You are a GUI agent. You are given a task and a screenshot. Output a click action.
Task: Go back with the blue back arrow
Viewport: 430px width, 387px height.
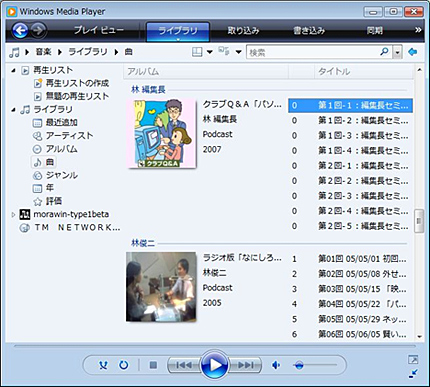tap(20, 31)
